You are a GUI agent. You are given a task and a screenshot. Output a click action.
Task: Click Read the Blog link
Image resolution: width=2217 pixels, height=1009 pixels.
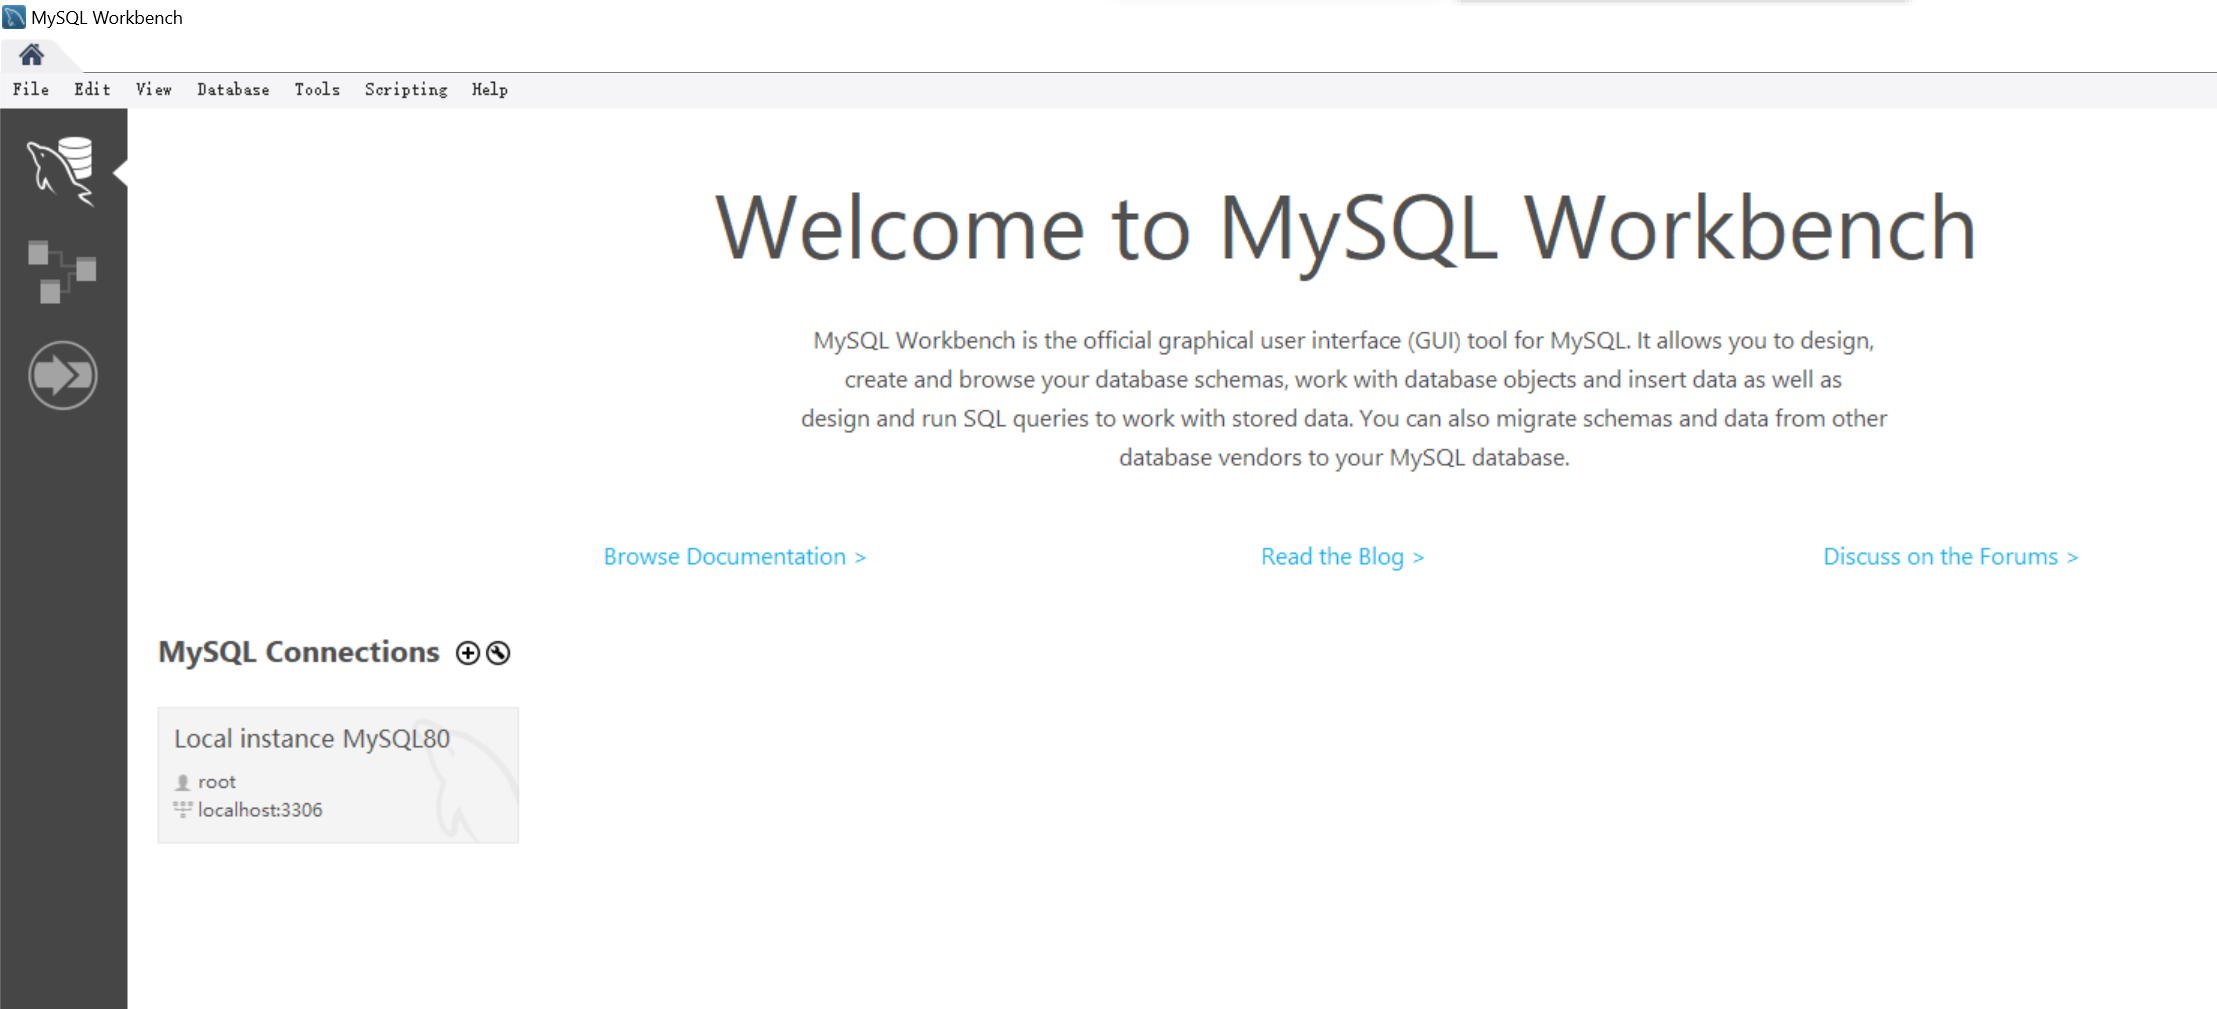pyautogui.click(x=1342, y=556)
